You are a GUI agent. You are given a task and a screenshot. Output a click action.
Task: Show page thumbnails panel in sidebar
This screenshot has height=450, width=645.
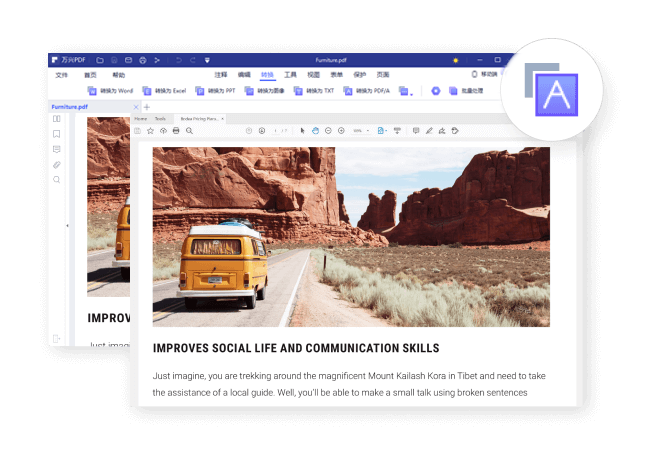coord(57,119)
